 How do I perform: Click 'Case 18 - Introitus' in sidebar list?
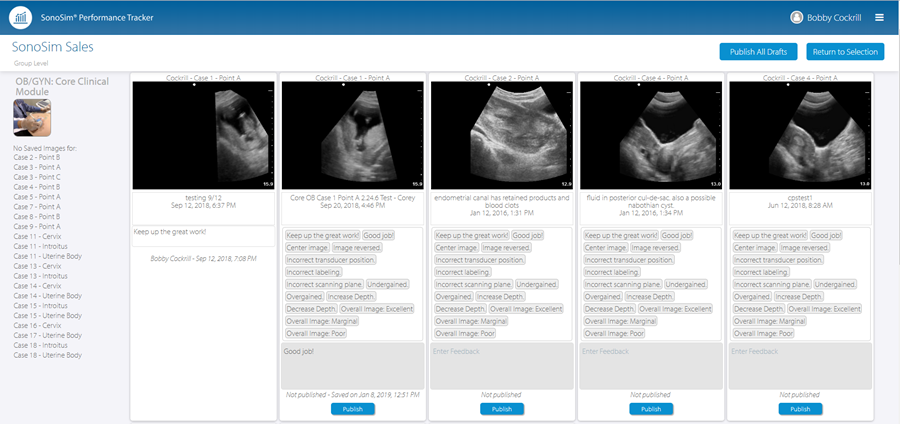coord(40,345)
